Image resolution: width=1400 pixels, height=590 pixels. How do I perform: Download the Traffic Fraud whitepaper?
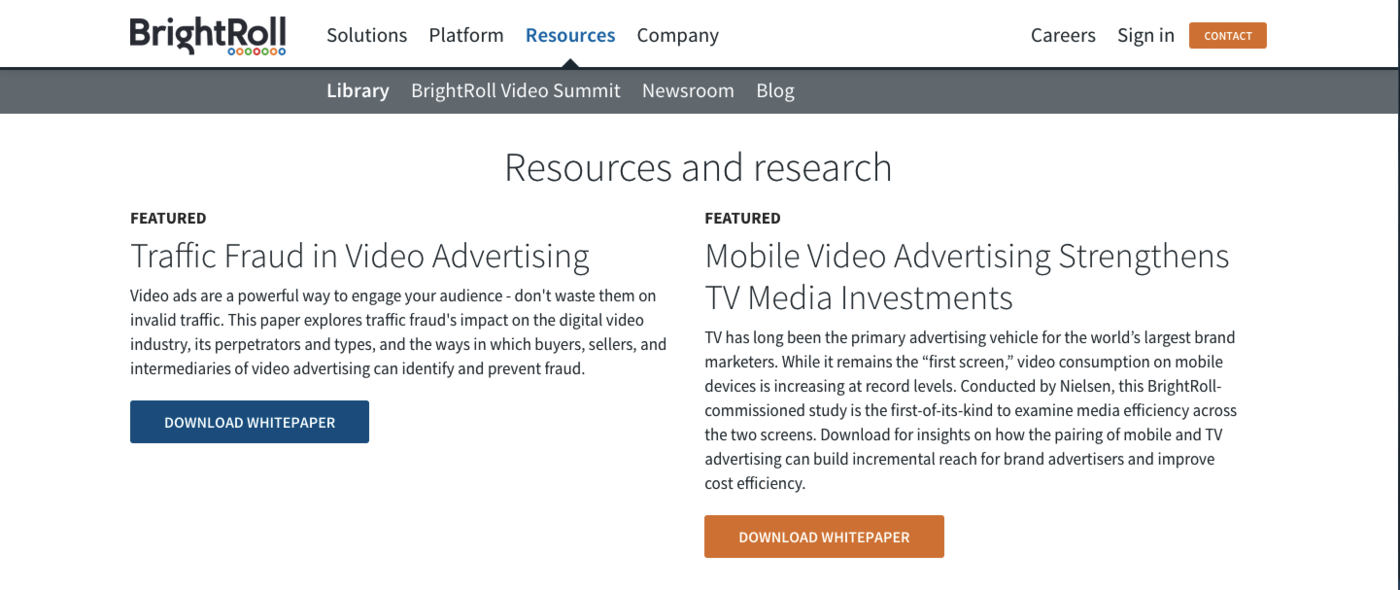(x=249, y=421)
